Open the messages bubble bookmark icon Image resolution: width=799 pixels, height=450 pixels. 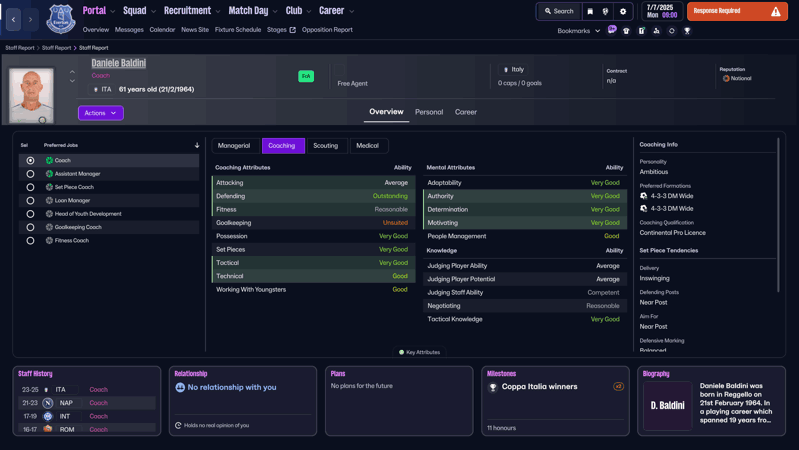click(611, 30)
